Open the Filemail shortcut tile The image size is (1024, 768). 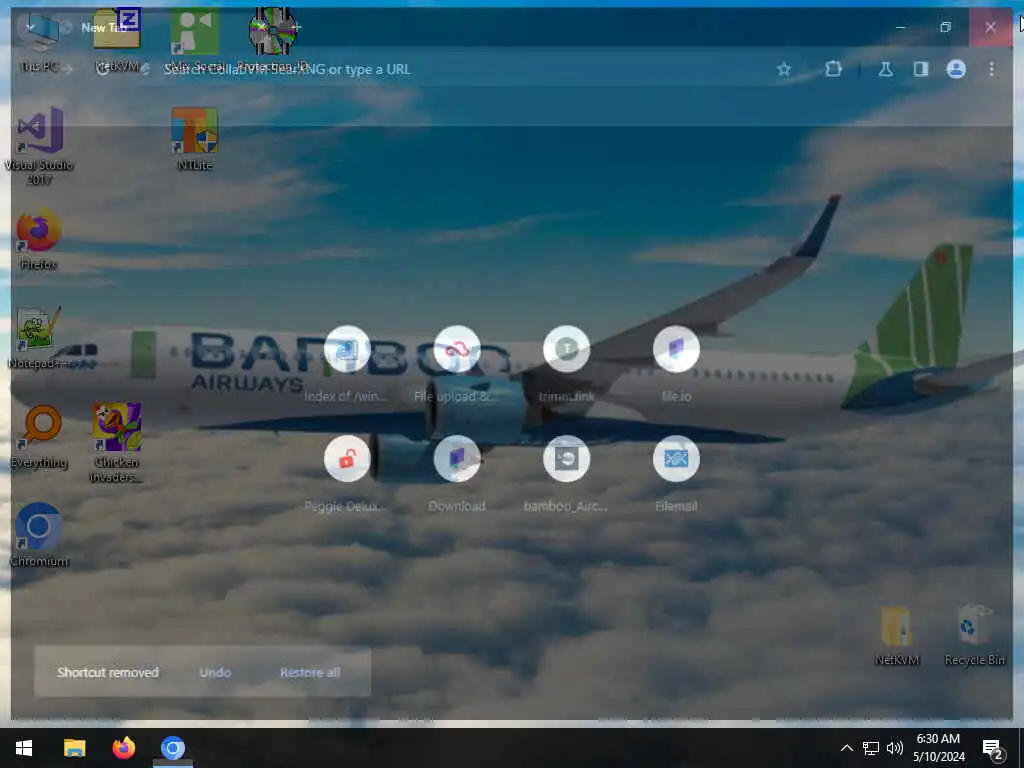(676, 473)
